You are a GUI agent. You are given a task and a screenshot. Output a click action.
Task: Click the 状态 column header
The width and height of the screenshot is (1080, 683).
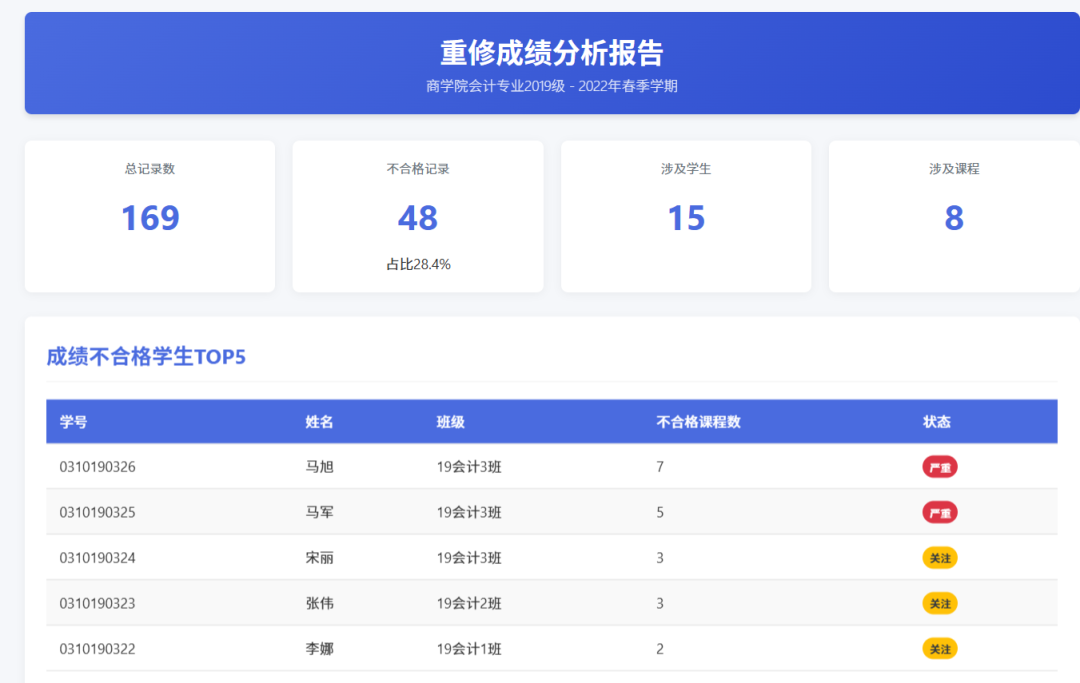(x=938, y=422)
